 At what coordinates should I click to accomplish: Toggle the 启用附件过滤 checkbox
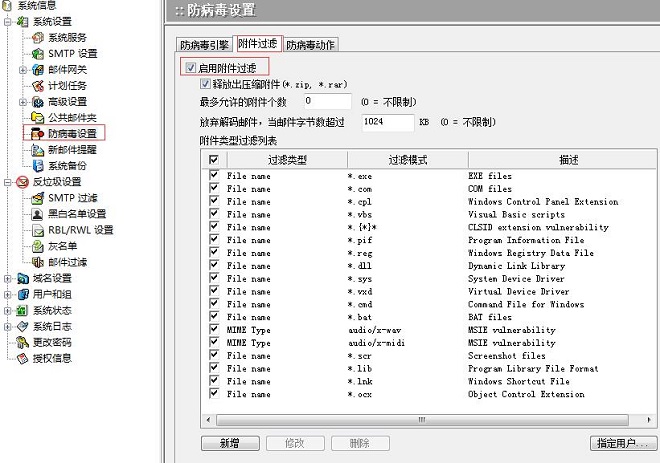coord(191,67)
